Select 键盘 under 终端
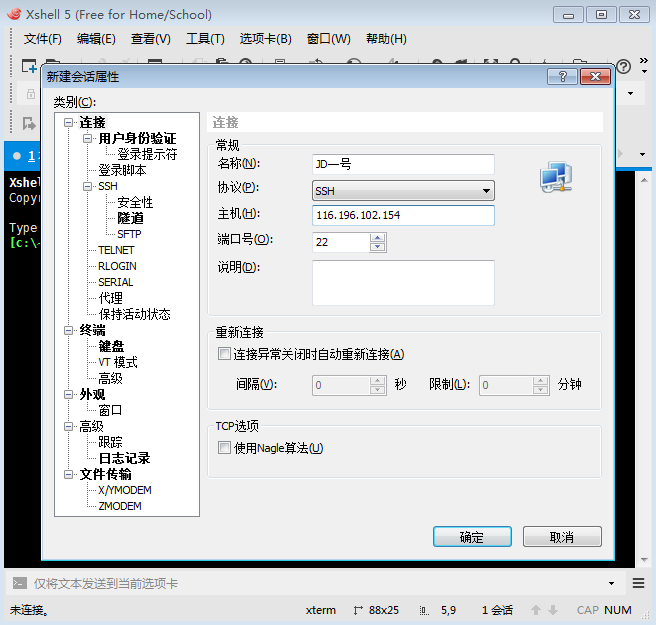Viewport: 656px width, 625px height. point(111,346)
